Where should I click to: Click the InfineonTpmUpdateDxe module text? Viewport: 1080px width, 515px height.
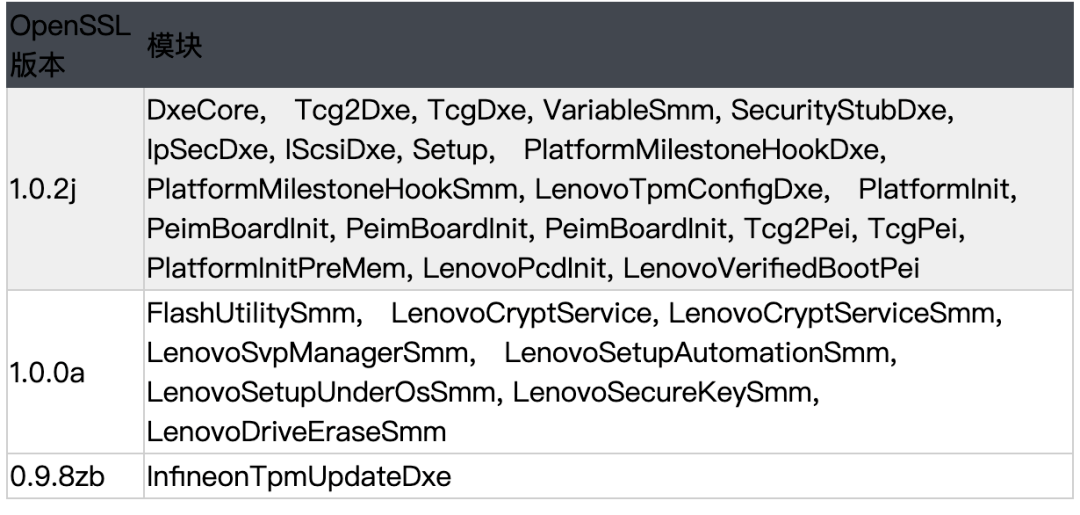(299, 476)
